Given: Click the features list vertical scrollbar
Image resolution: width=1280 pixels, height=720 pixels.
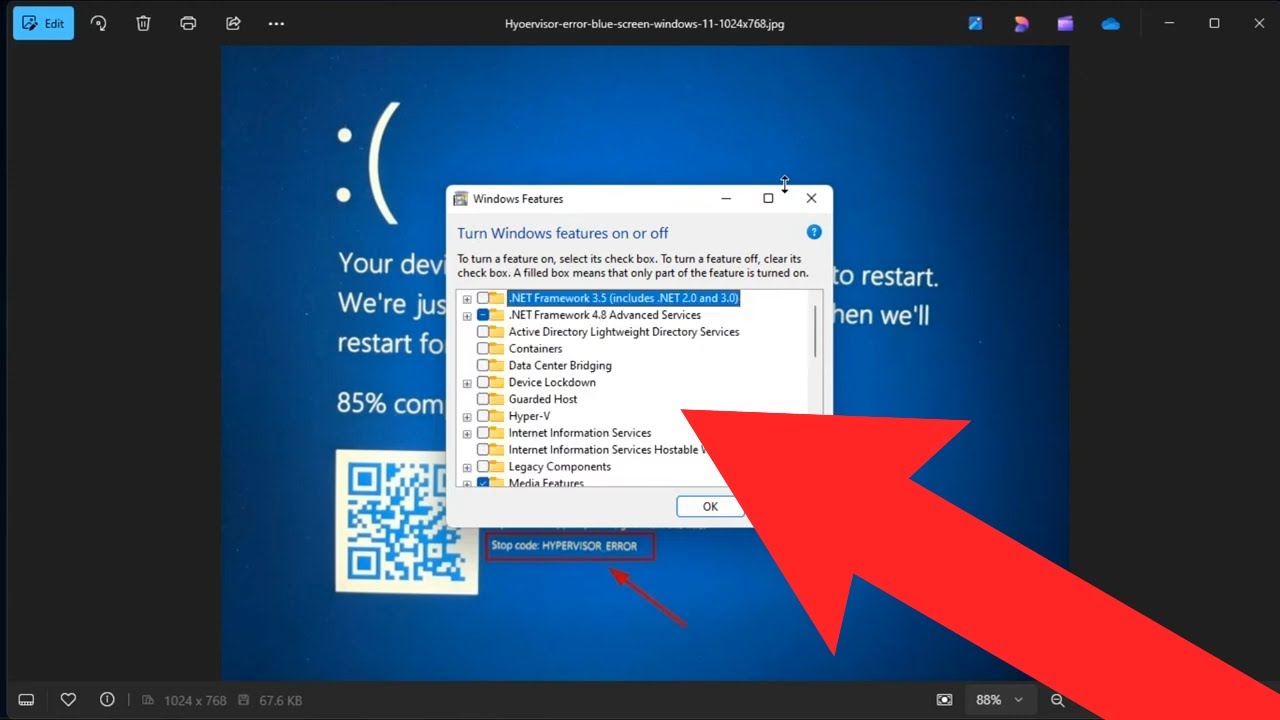Looking at the screenshot, I should [x=815, y=332].
